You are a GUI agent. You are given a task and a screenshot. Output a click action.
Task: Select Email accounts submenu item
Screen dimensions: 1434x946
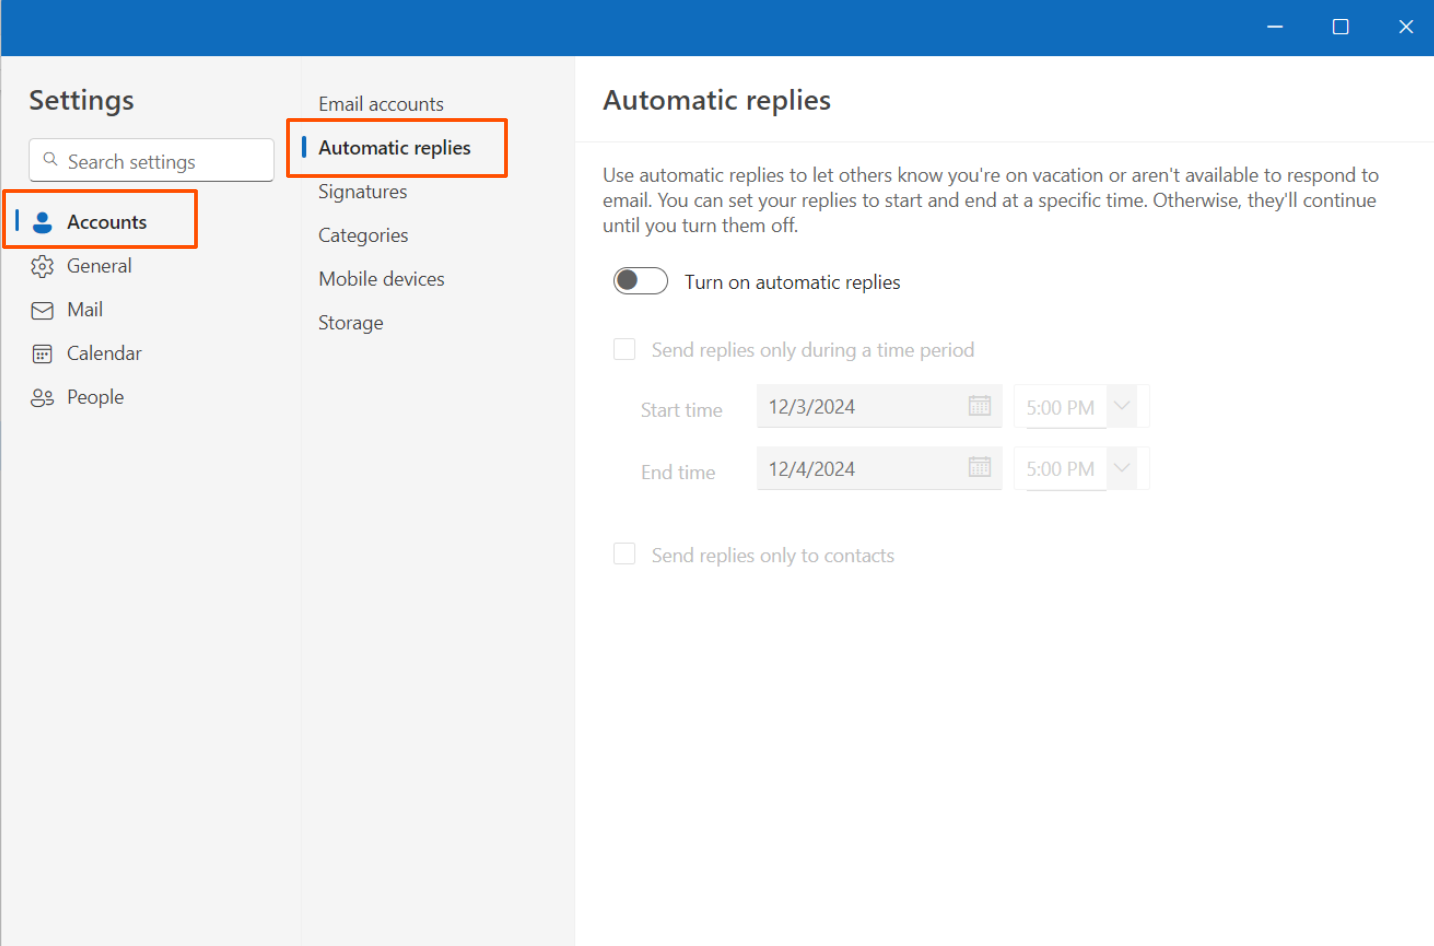(x=381, y=104)
